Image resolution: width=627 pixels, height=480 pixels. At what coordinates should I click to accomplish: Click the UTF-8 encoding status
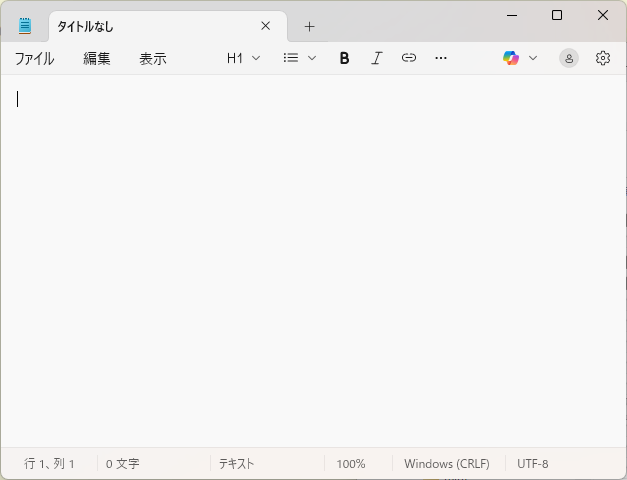[533, 464]
